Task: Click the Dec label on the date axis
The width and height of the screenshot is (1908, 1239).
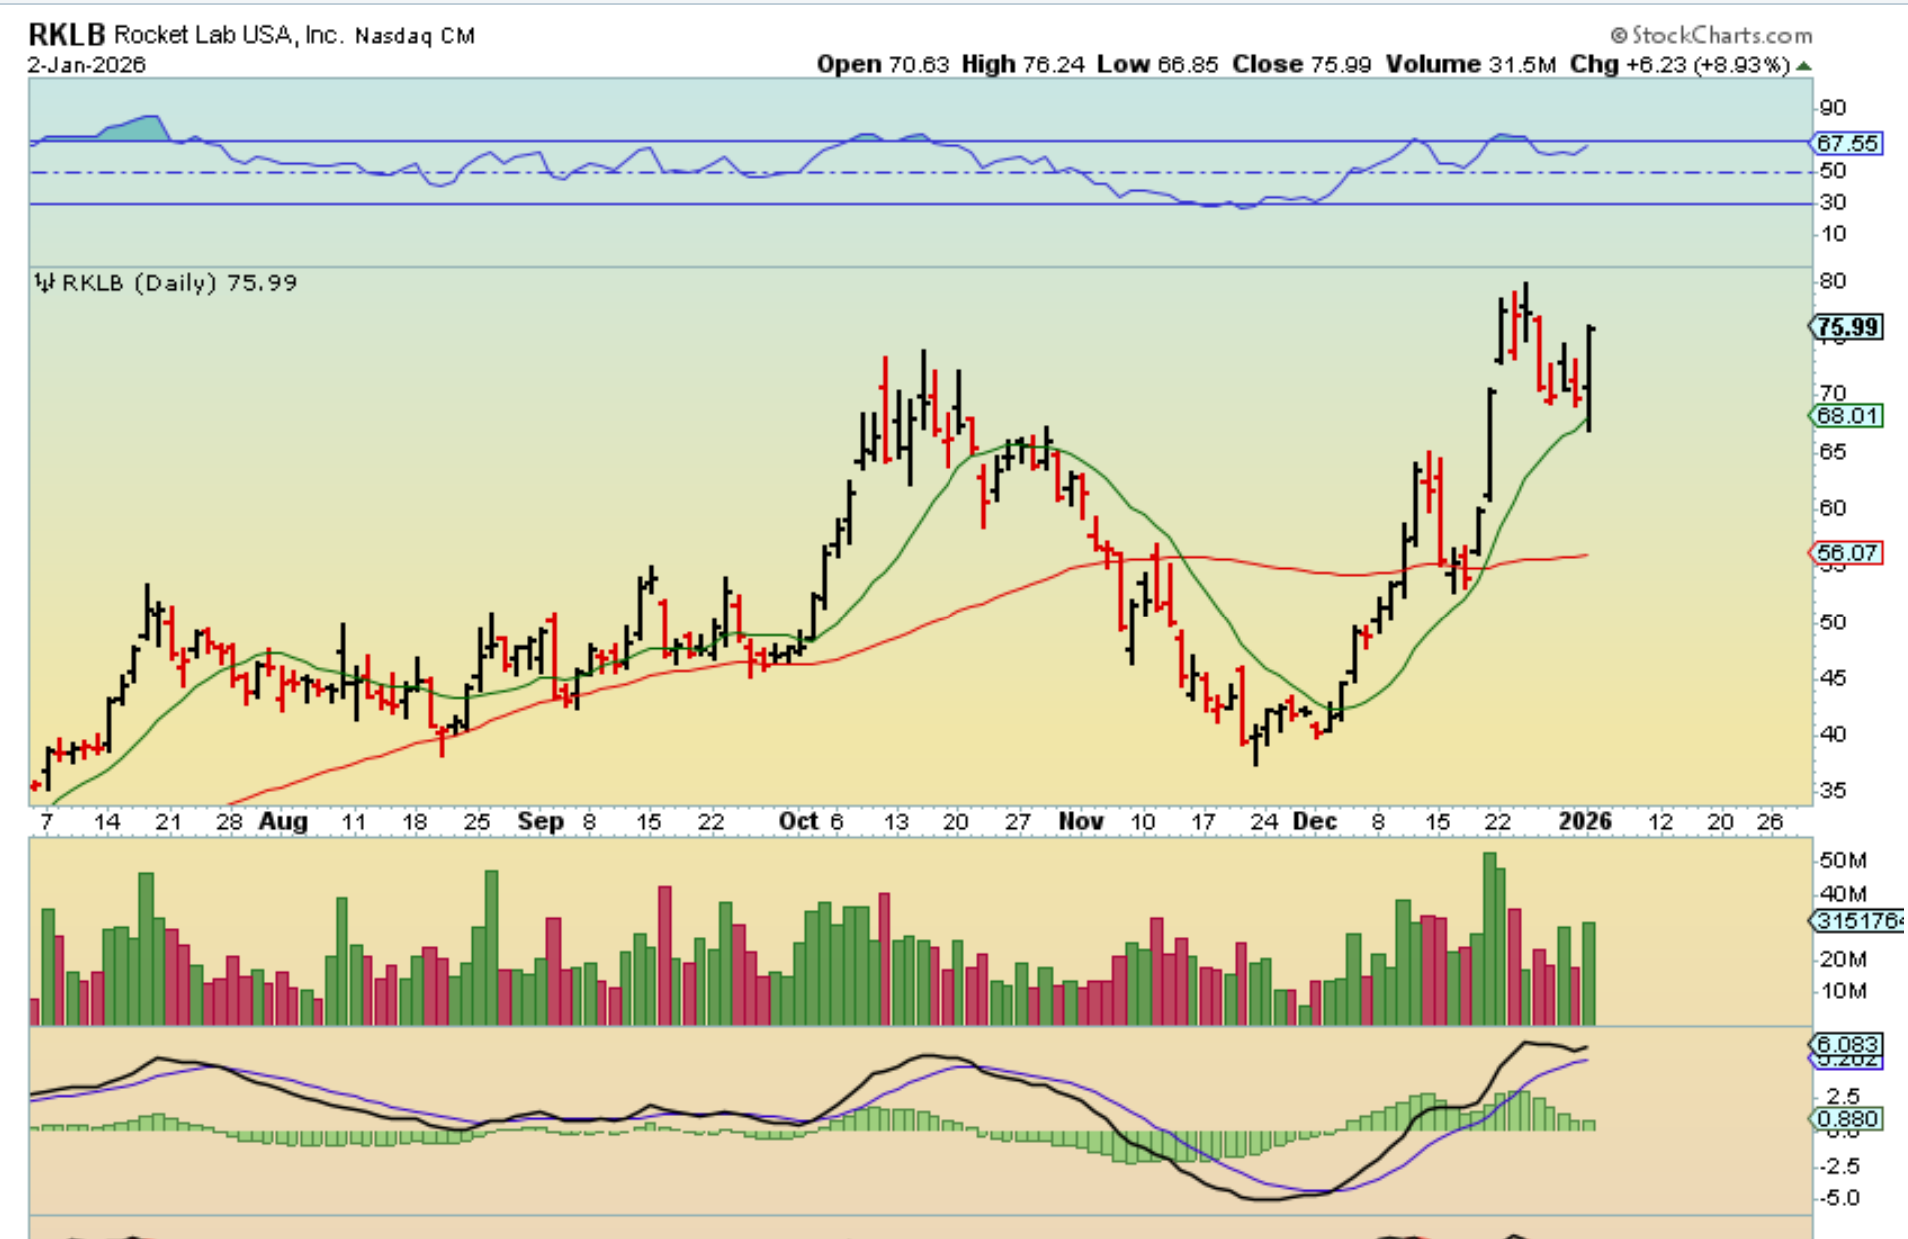Action: (x=1315, y=822)
